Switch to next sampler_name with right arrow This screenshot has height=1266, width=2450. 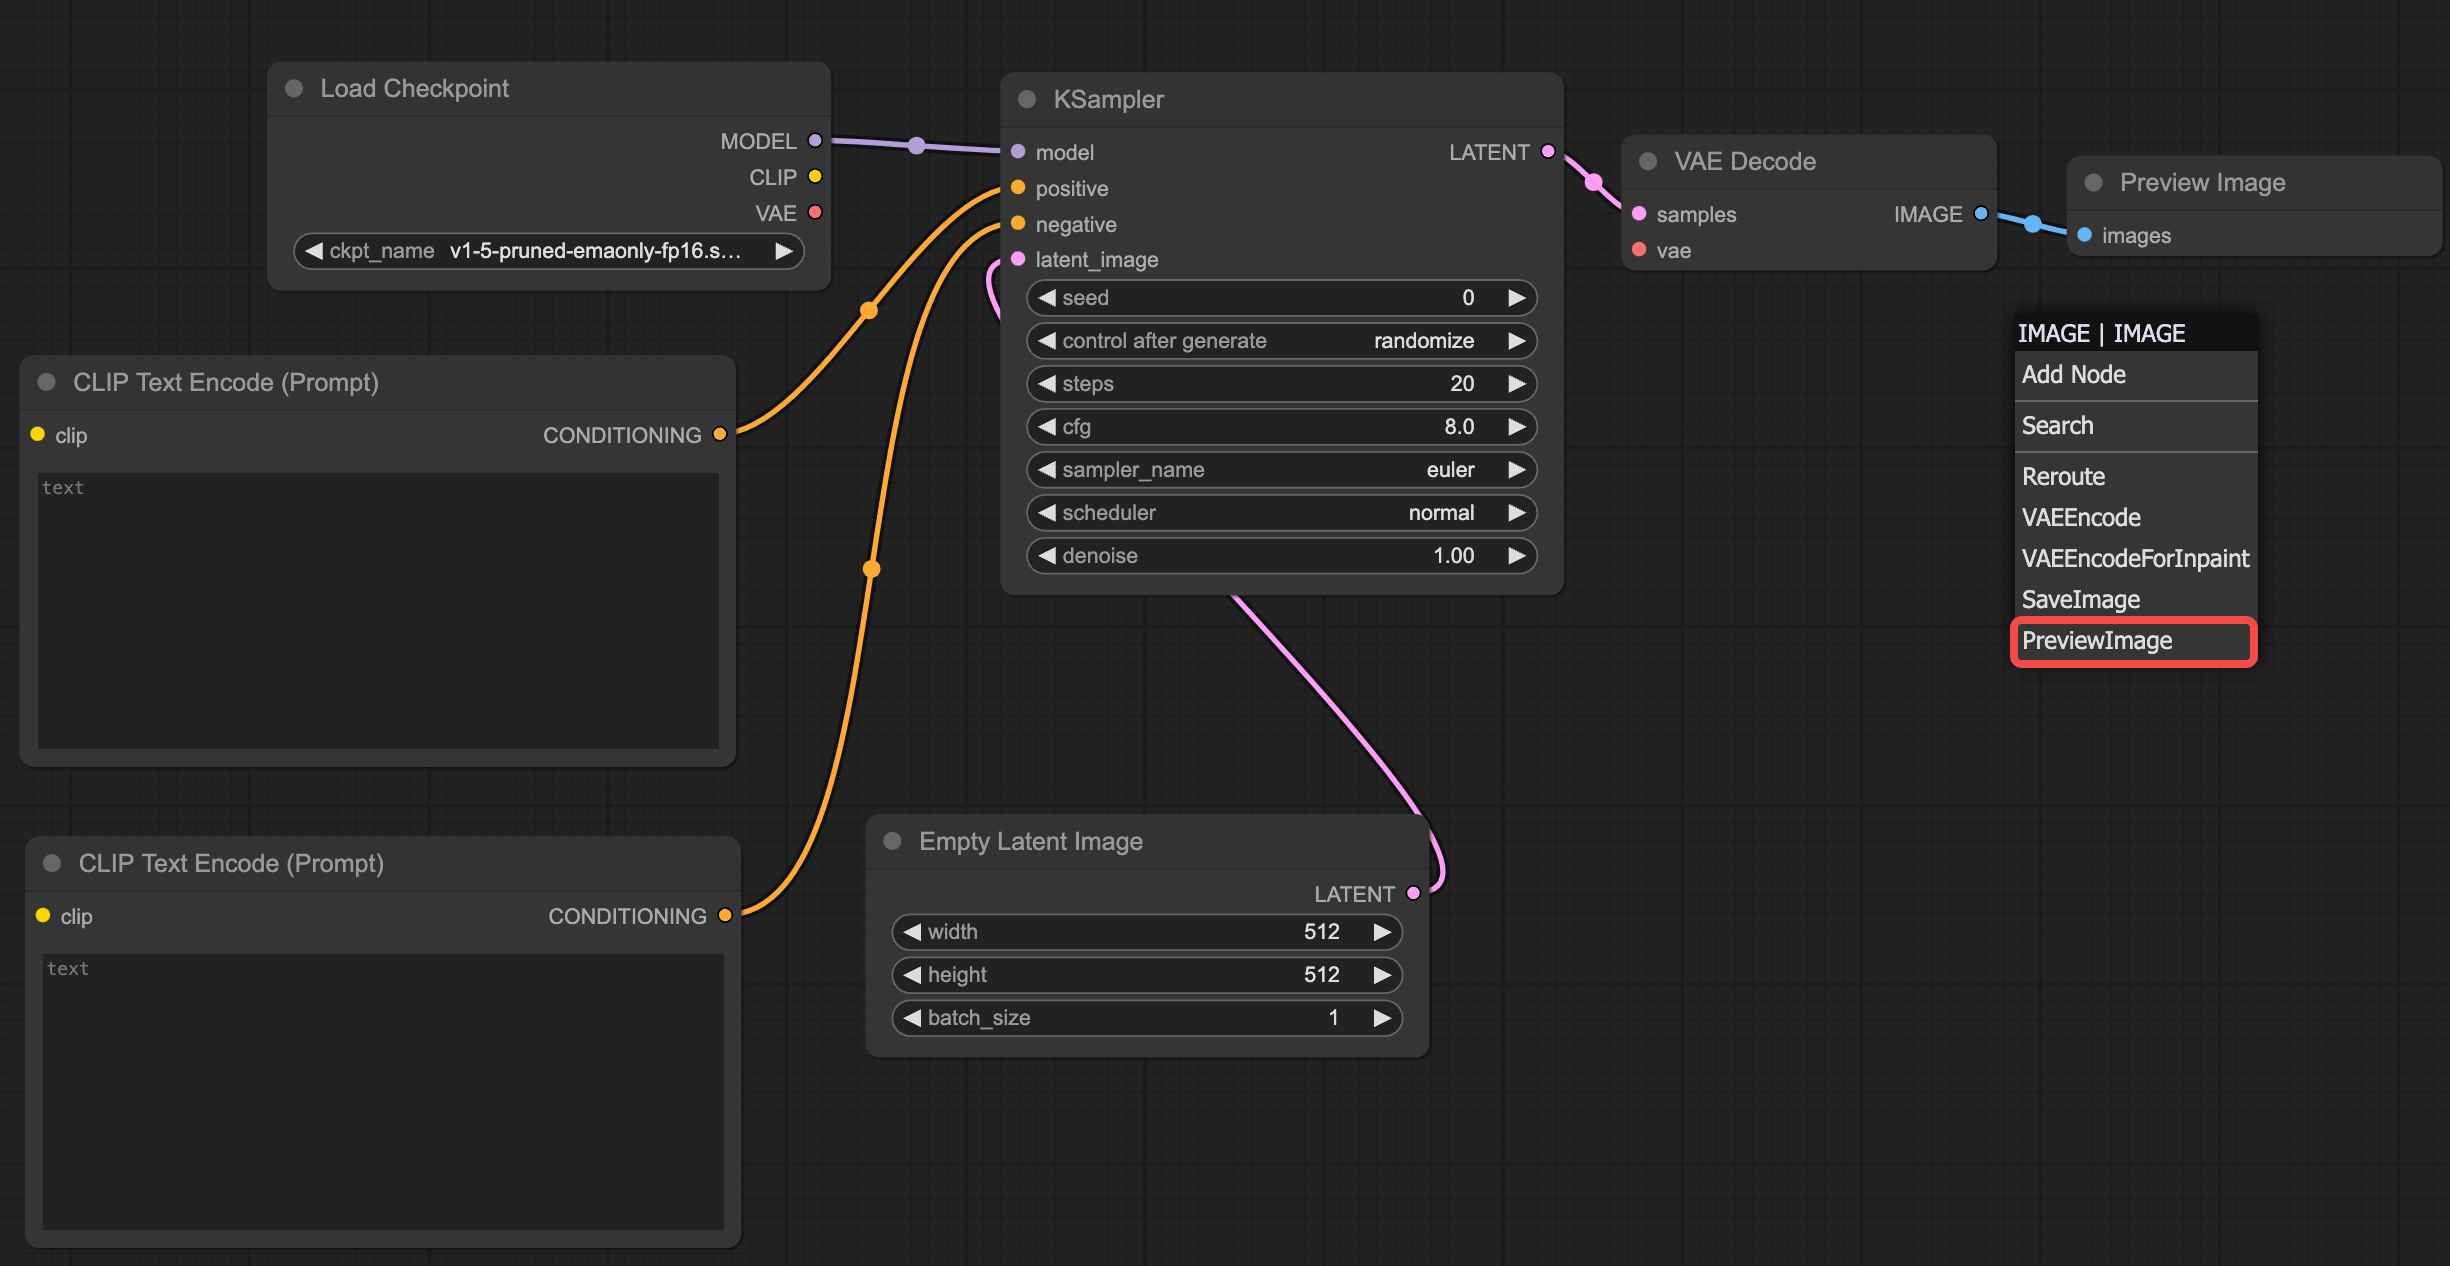(1517, 470)
